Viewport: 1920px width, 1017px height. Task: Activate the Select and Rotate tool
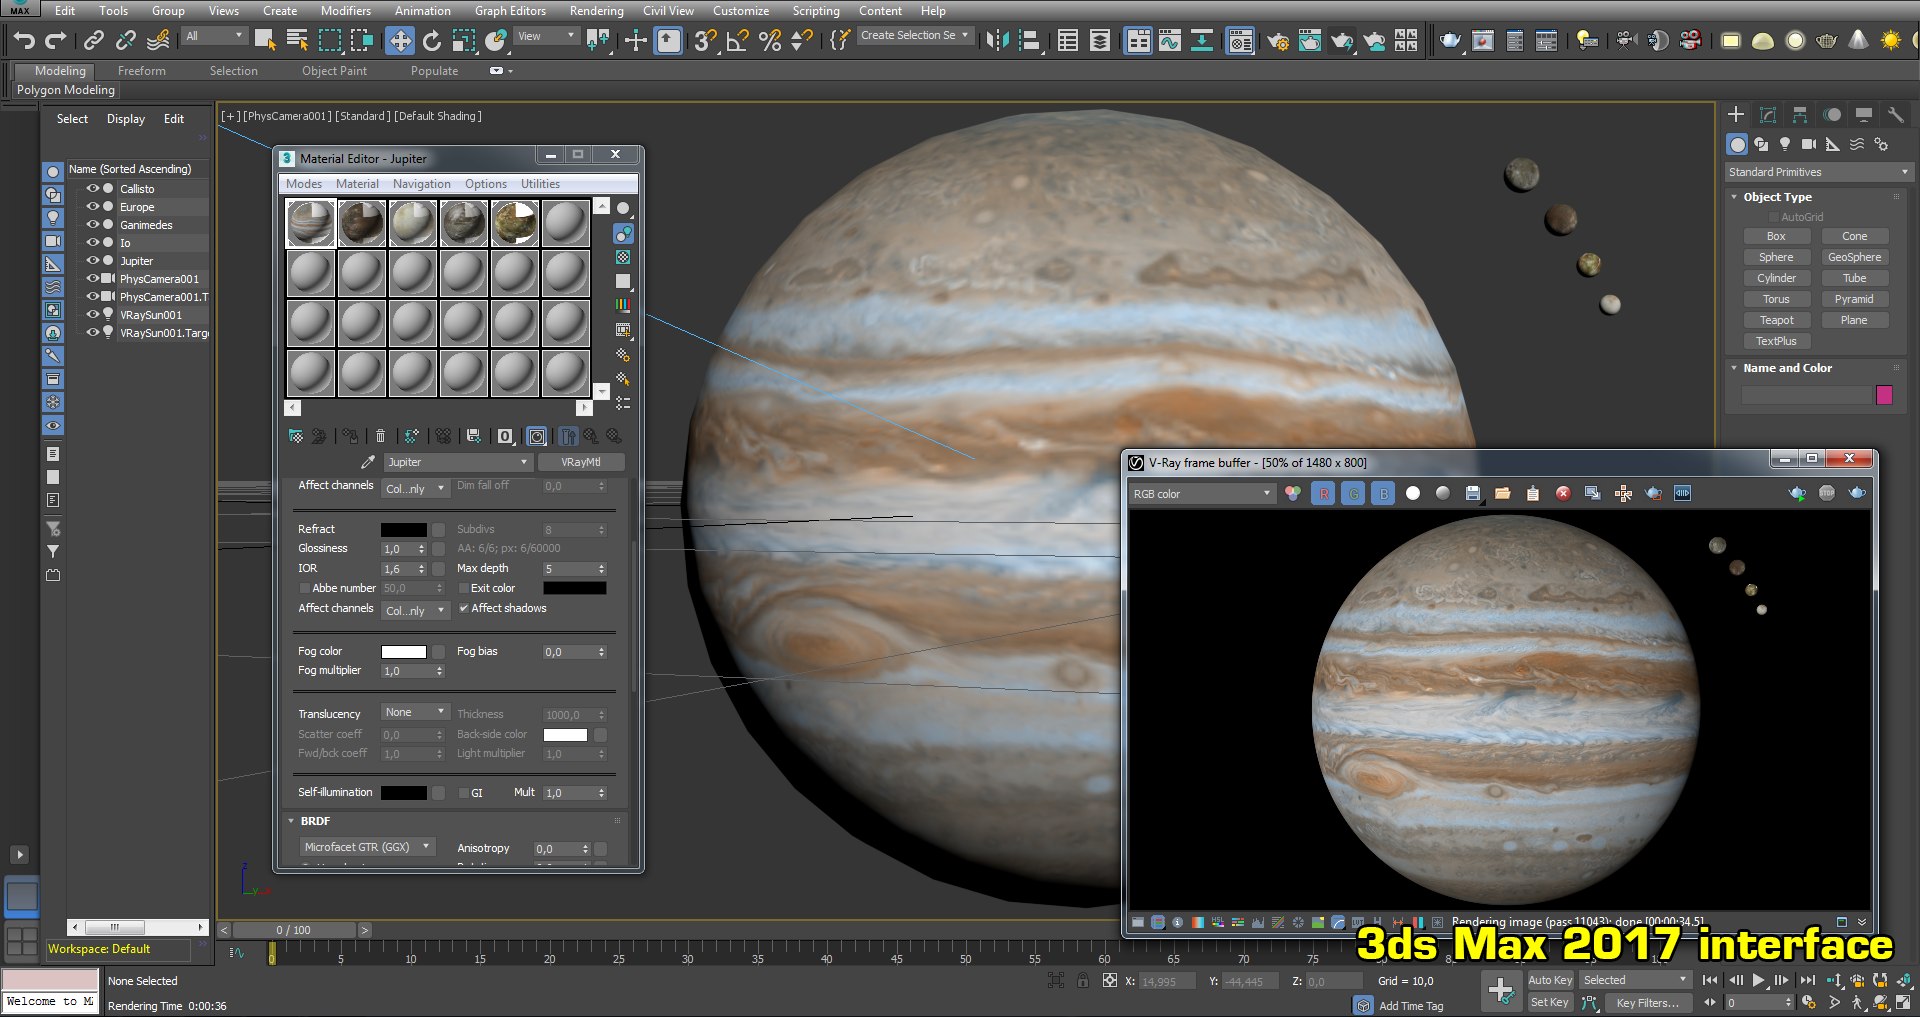(432, 40)
